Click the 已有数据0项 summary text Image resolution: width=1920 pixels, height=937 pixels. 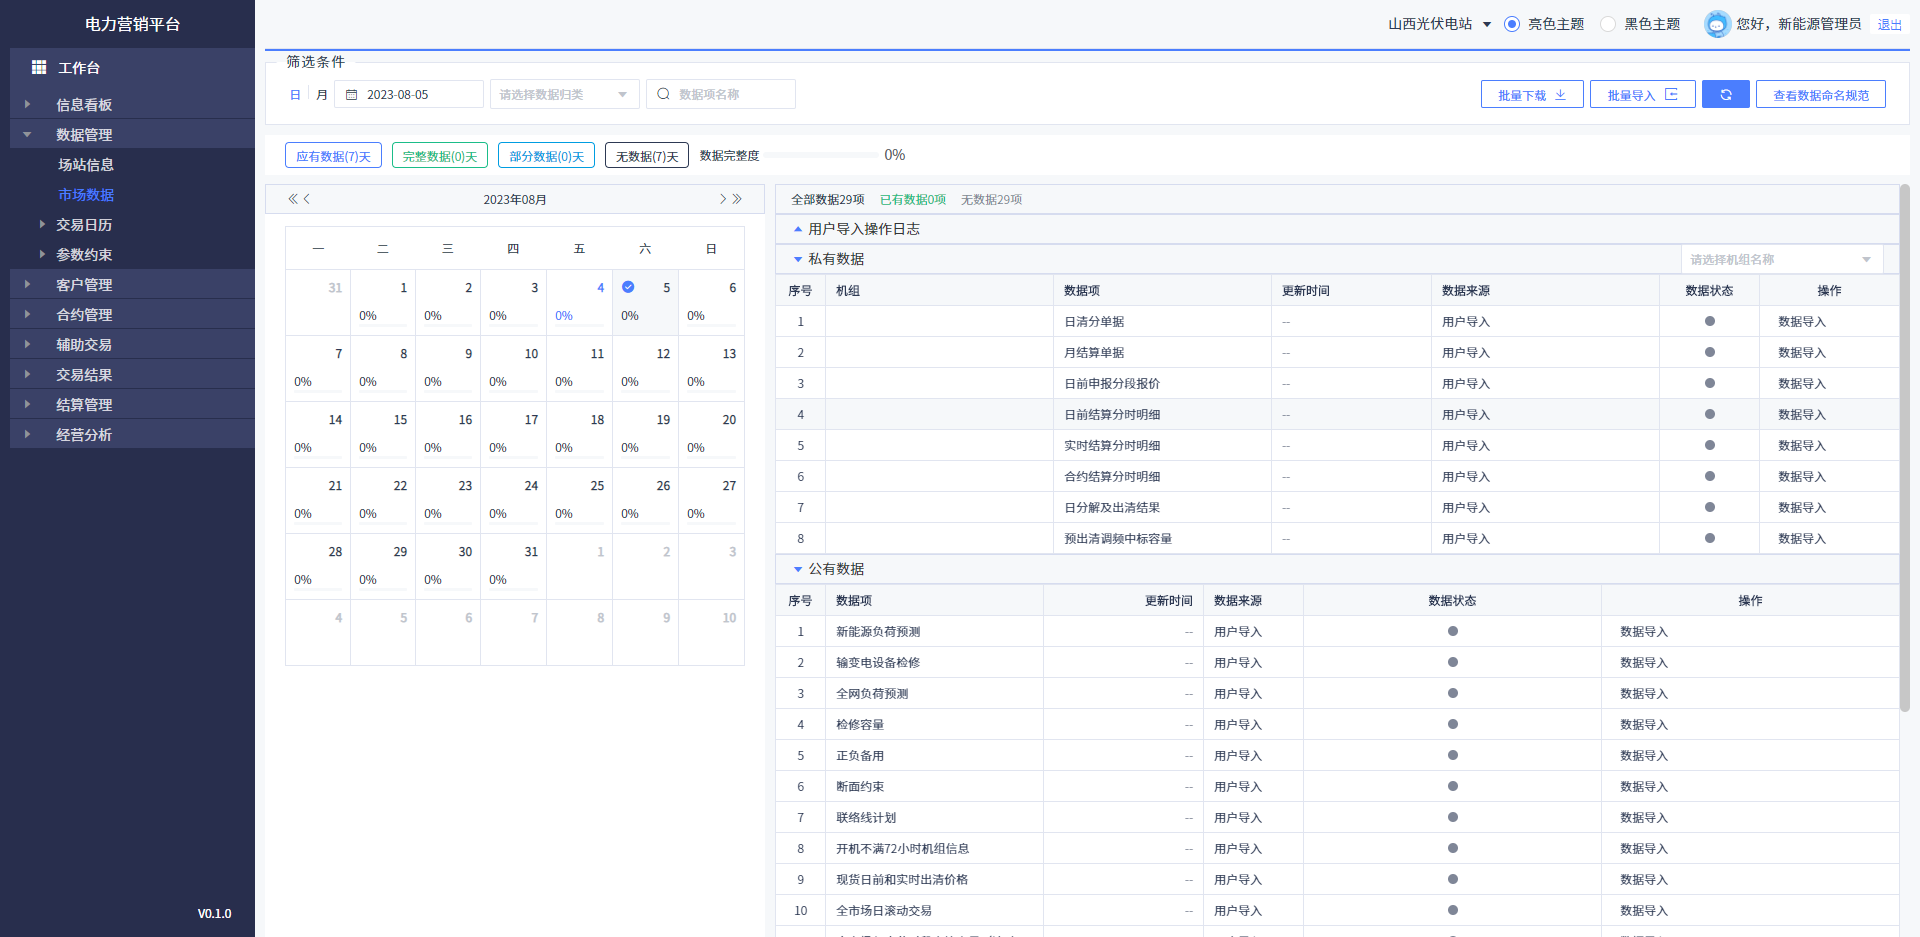pyautogui.click(x=913, y=199)
